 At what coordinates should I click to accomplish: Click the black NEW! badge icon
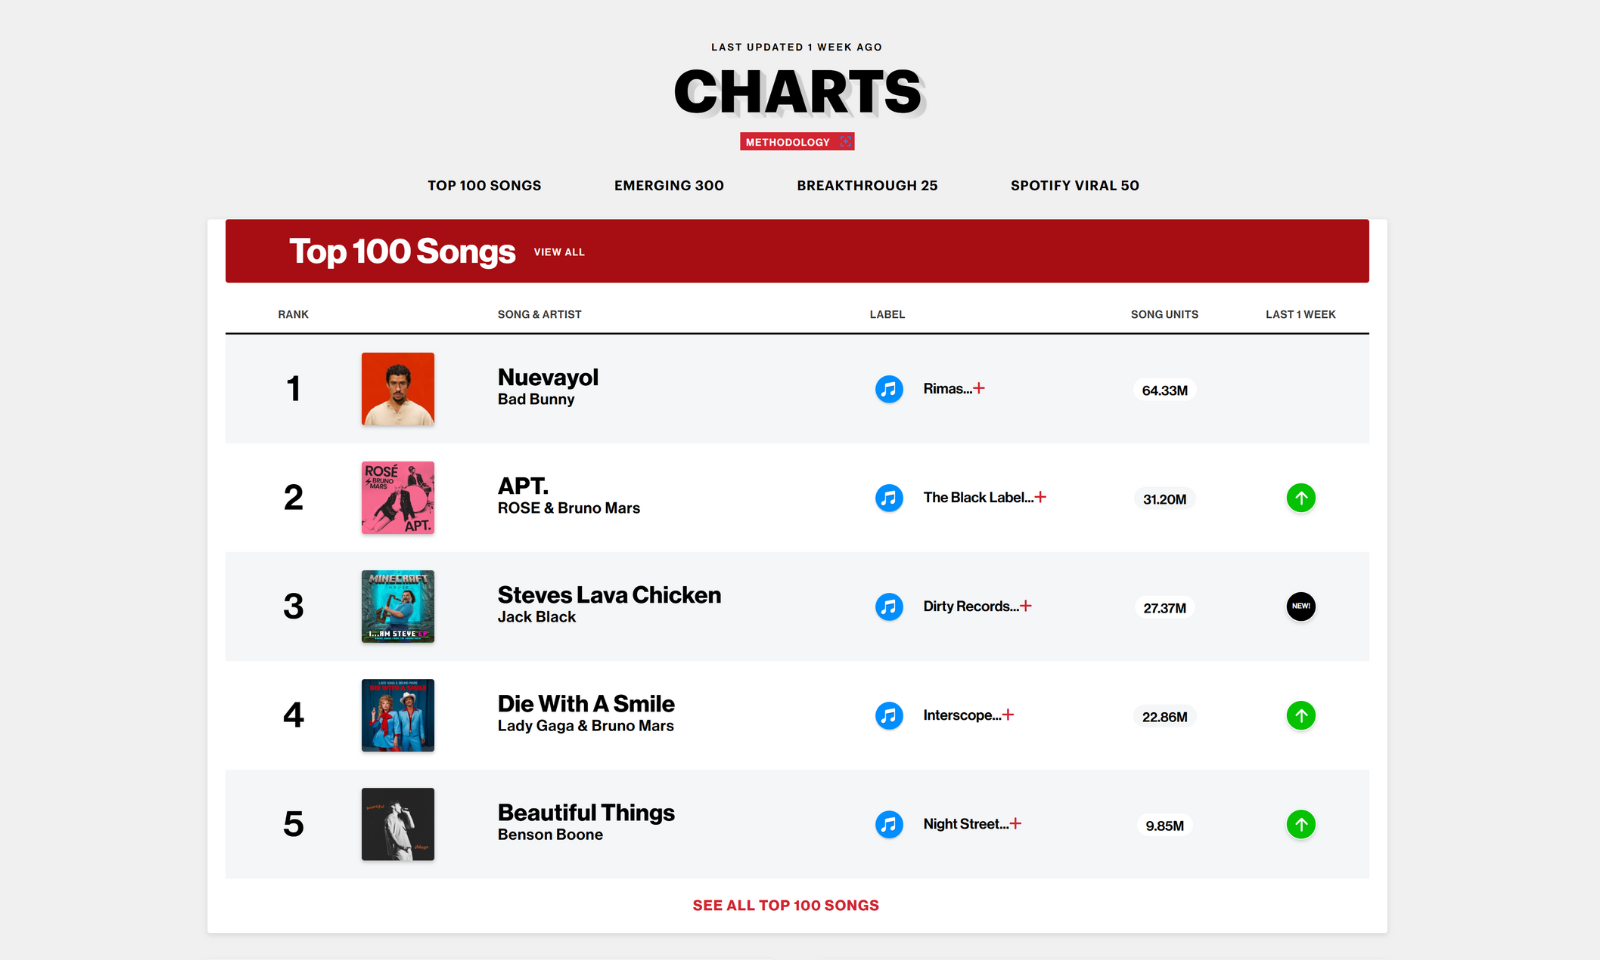pyautogui.click(x=1300, y=607)
